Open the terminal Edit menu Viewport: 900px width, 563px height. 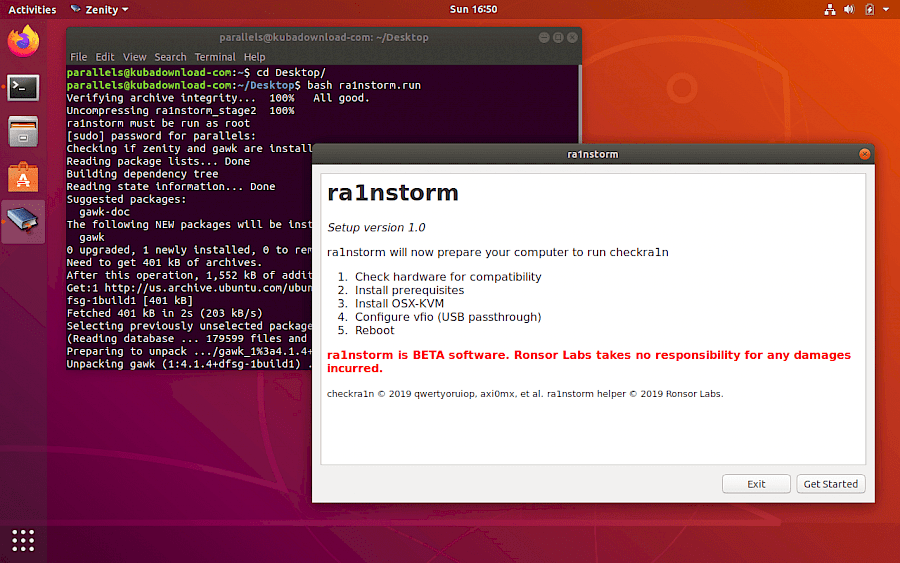(x=104, y=57)
